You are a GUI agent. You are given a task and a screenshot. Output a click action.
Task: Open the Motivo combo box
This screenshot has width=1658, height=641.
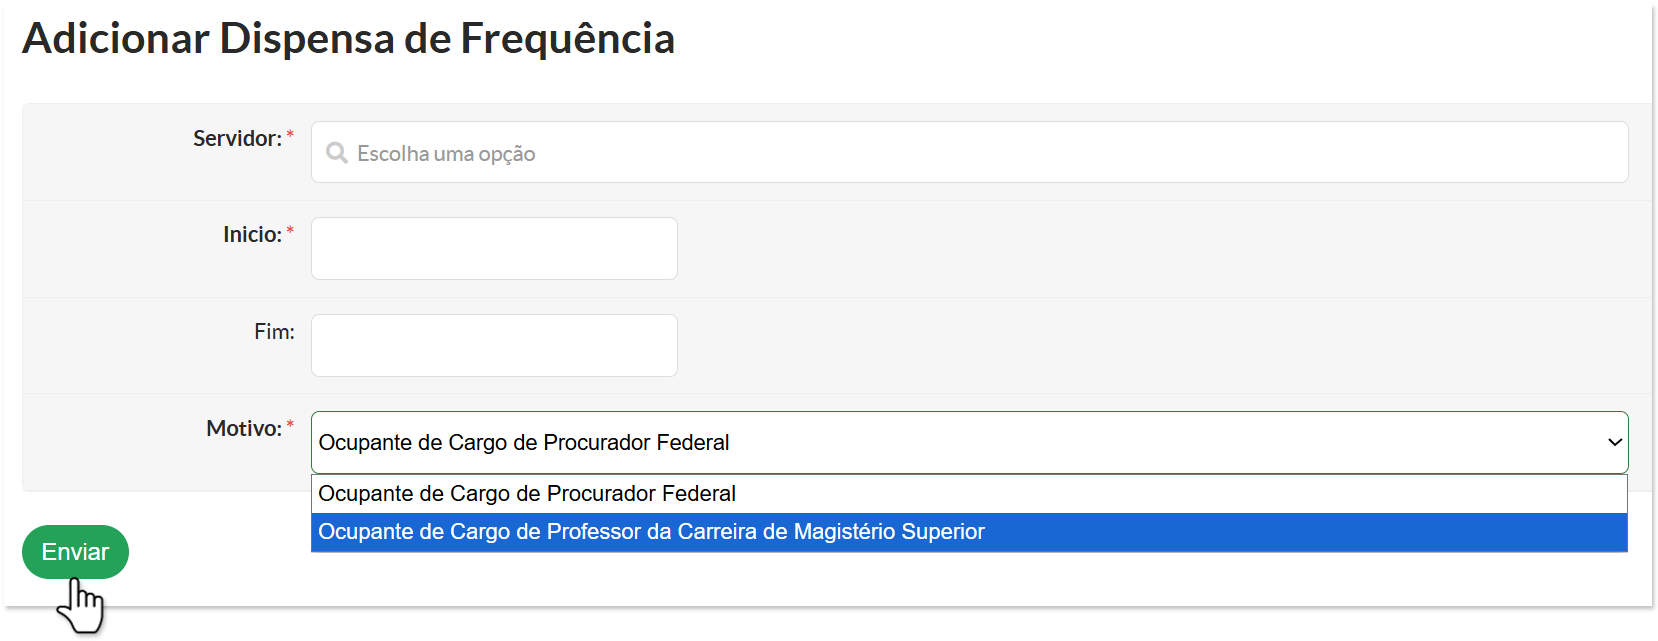pyautogui.click(x=960, y=442)
